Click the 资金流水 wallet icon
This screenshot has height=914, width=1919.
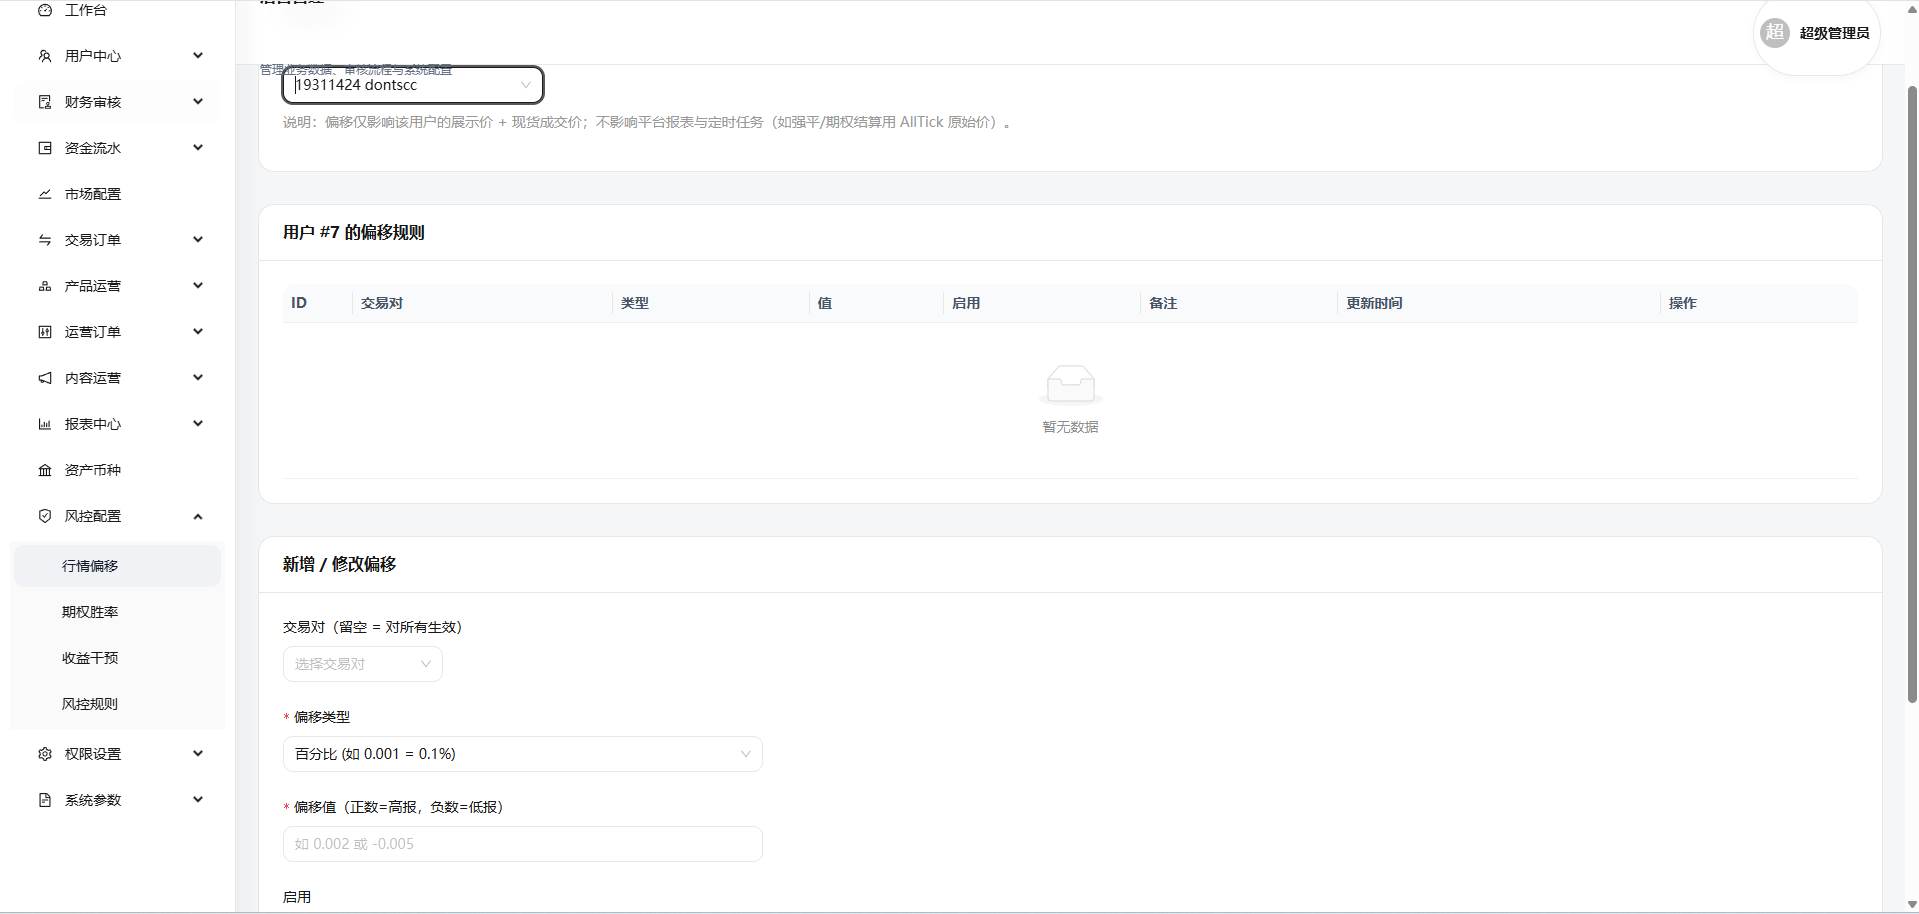pos(45,148)
